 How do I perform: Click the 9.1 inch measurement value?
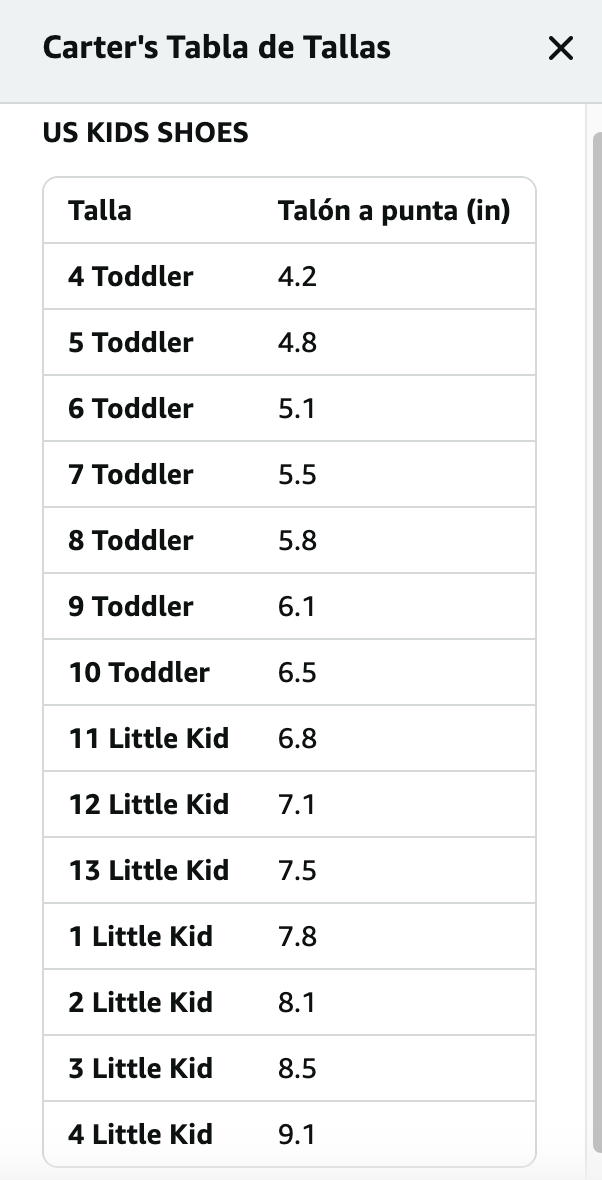[x=297, y=1135]
